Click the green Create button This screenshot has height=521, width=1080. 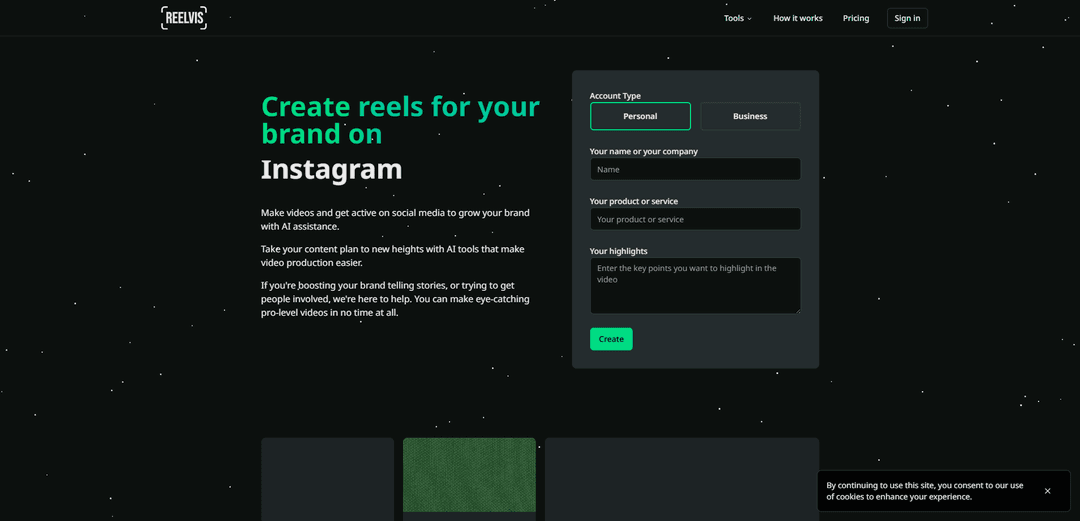611,339
